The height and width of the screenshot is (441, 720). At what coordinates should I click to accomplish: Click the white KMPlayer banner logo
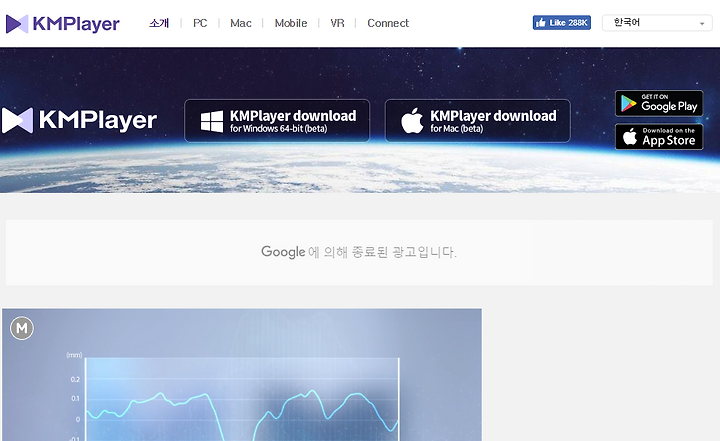click(x=79, y=120)
